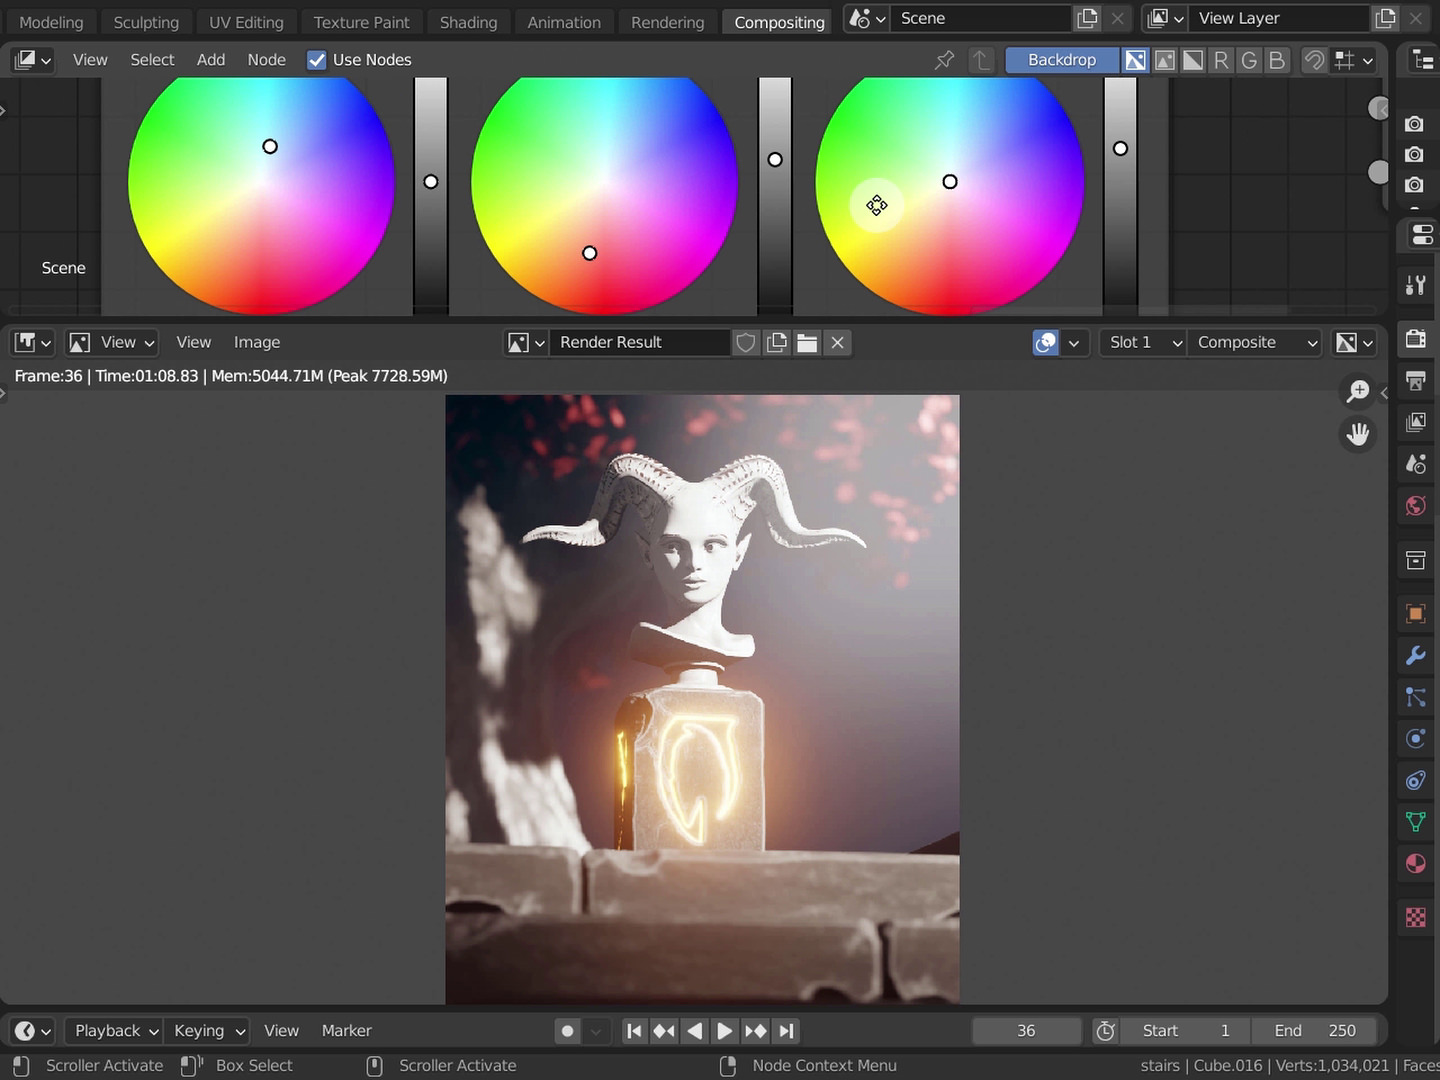Toggle the Backdrop button
This screenshot has width=1440, height=1080.
click(1061, 60)
